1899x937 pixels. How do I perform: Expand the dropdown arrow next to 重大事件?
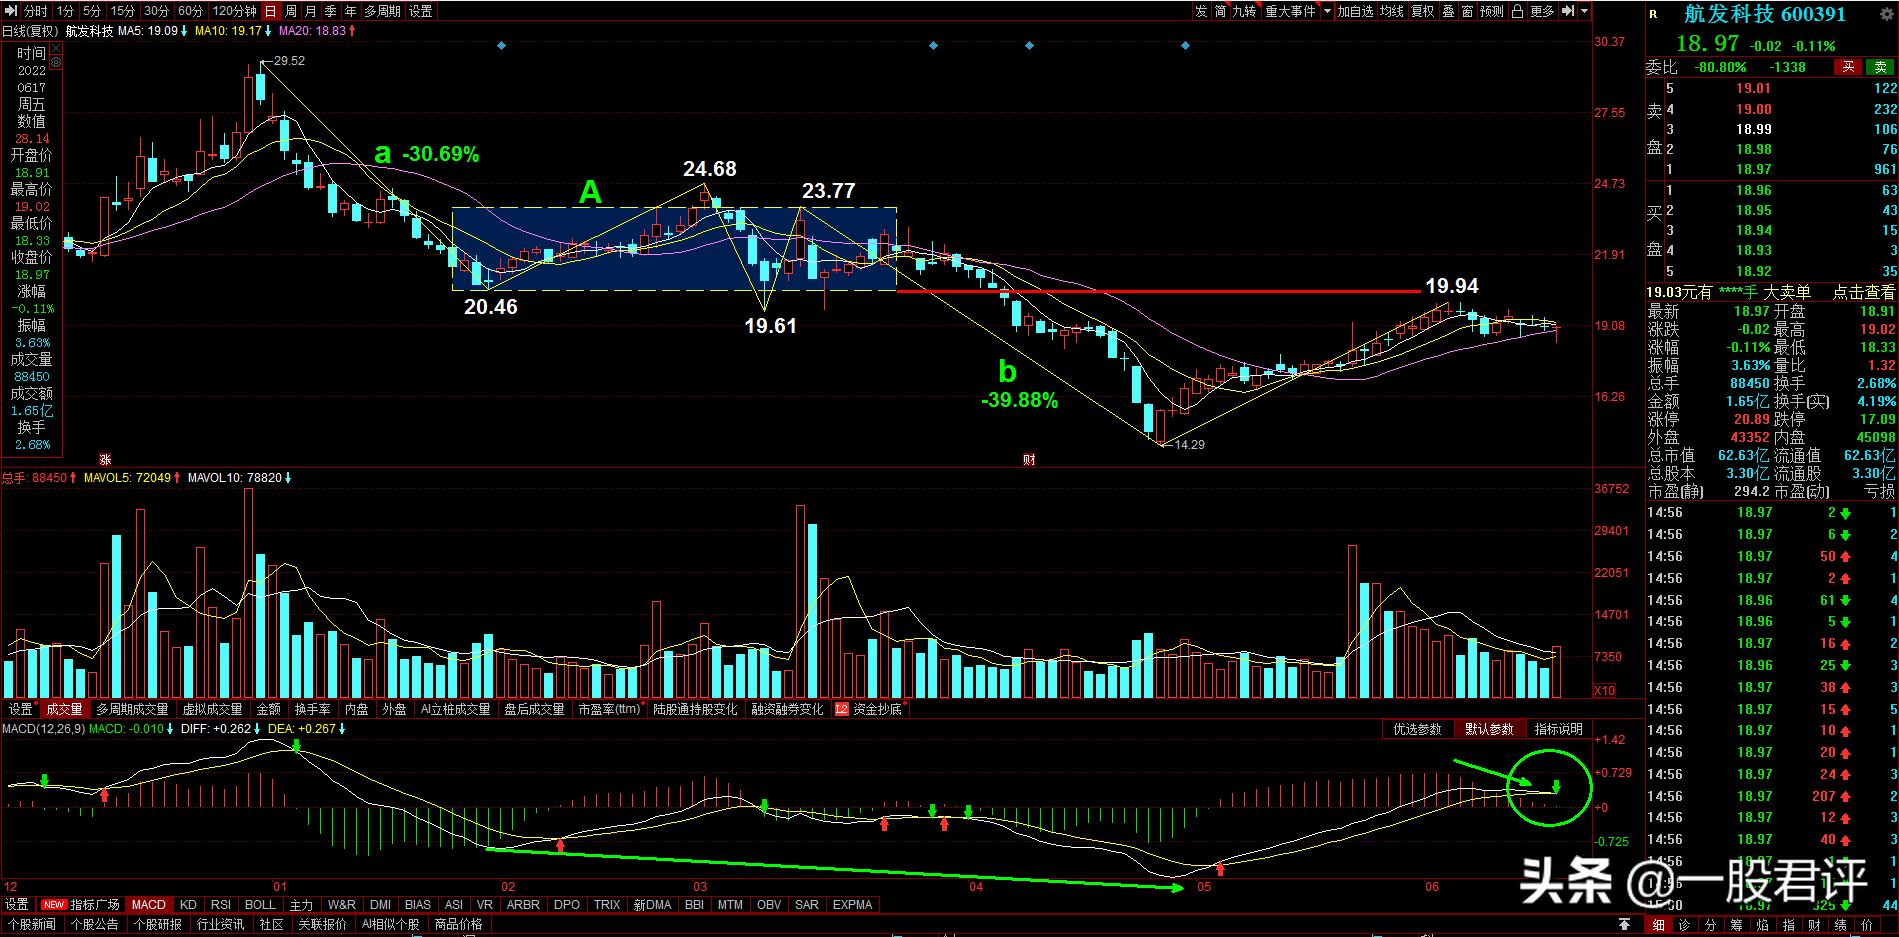coord(1328,11)
